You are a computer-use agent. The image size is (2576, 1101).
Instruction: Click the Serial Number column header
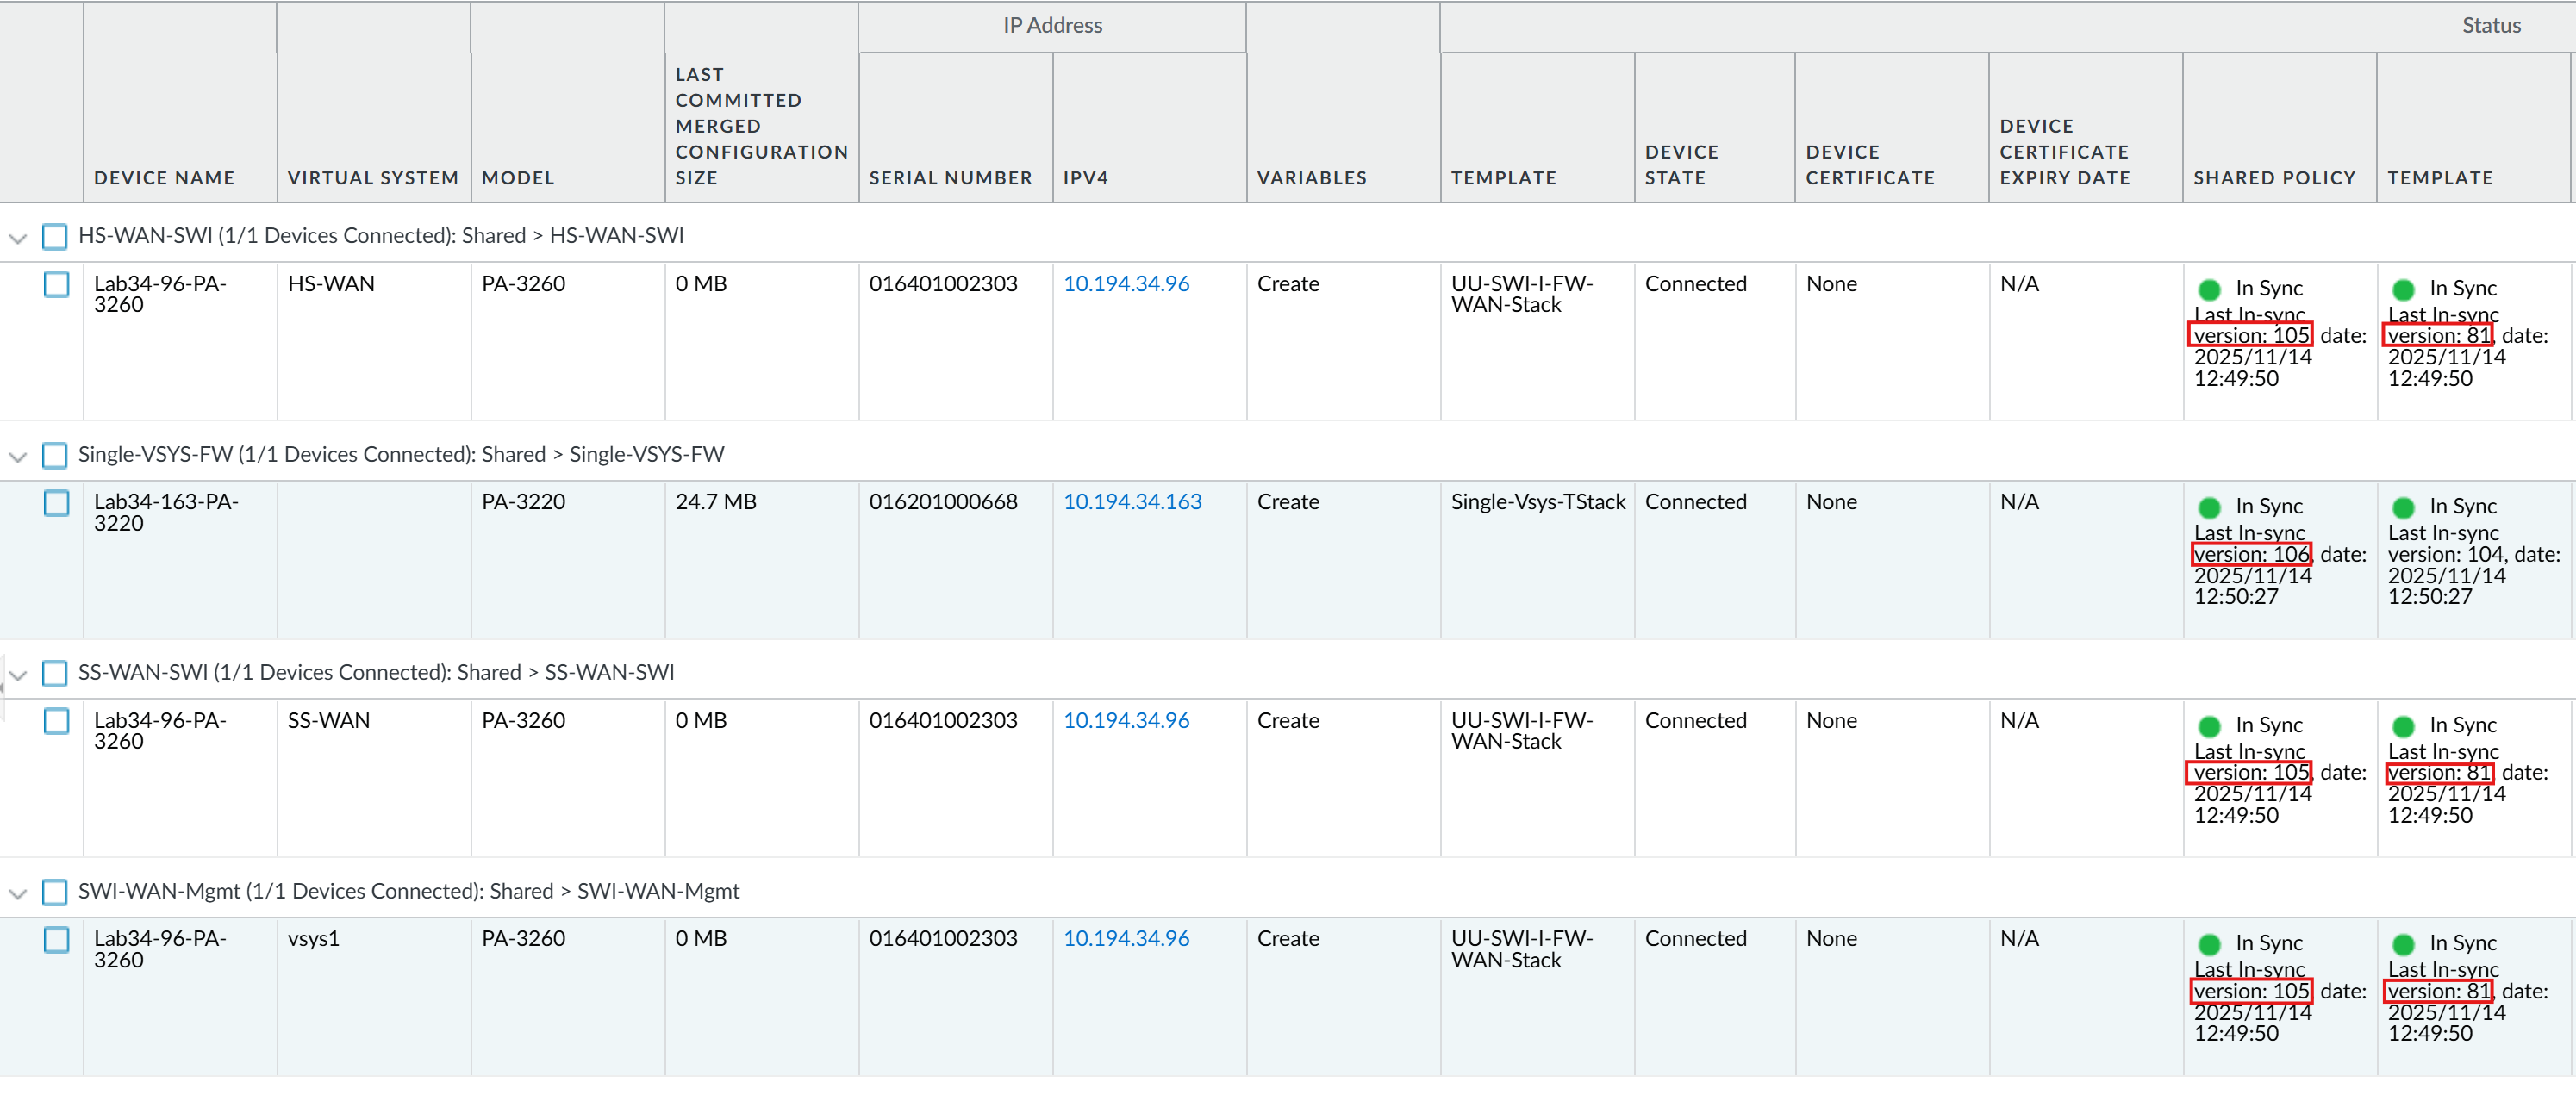950,177
